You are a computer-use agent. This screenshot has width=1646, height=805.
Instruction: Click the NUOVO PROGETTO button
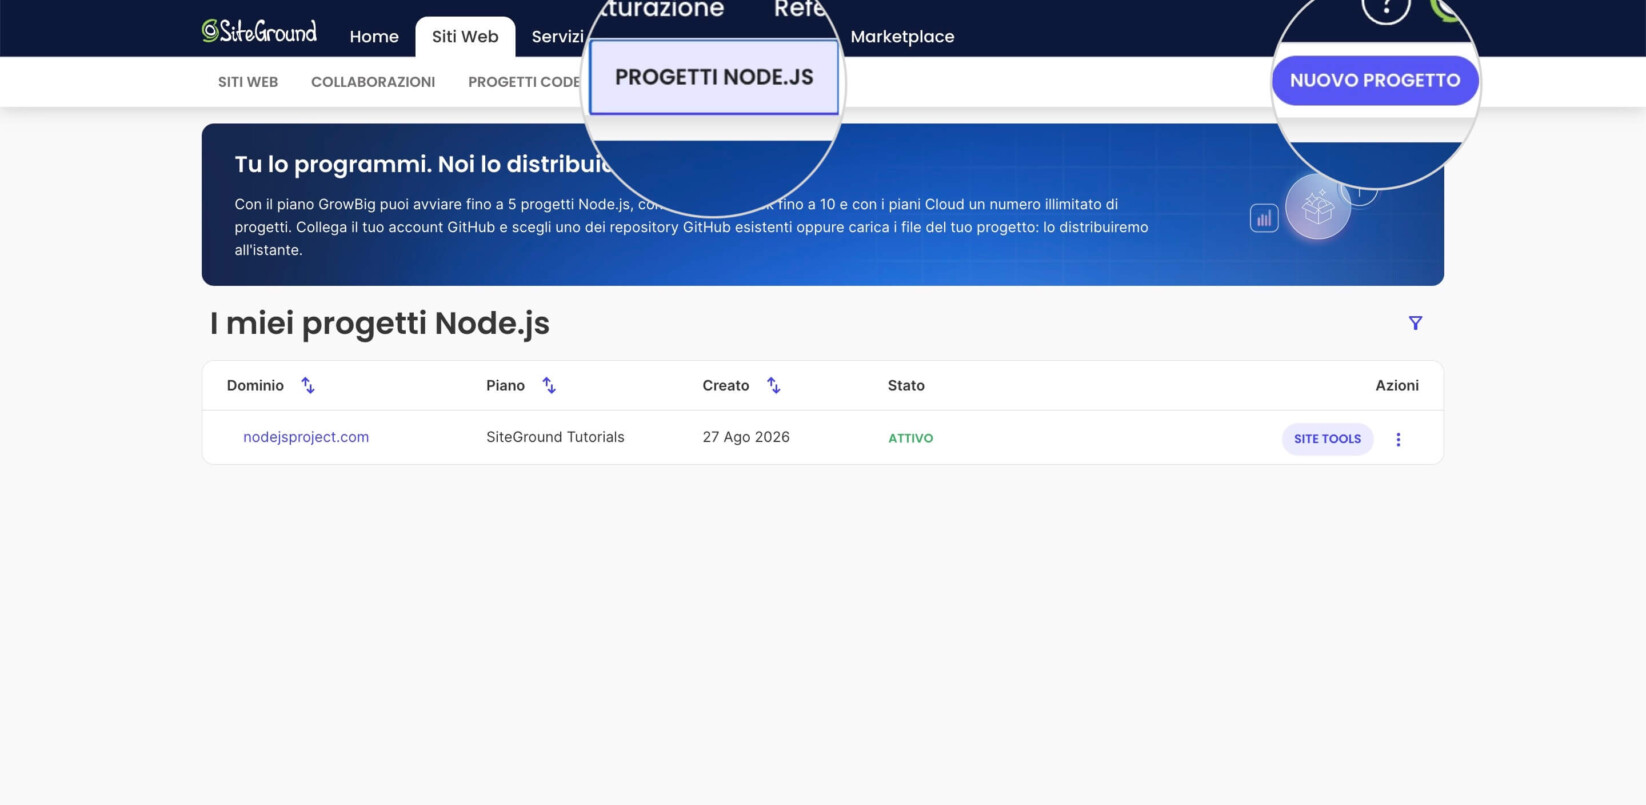pyautogui.click(x=1375, y=80)
